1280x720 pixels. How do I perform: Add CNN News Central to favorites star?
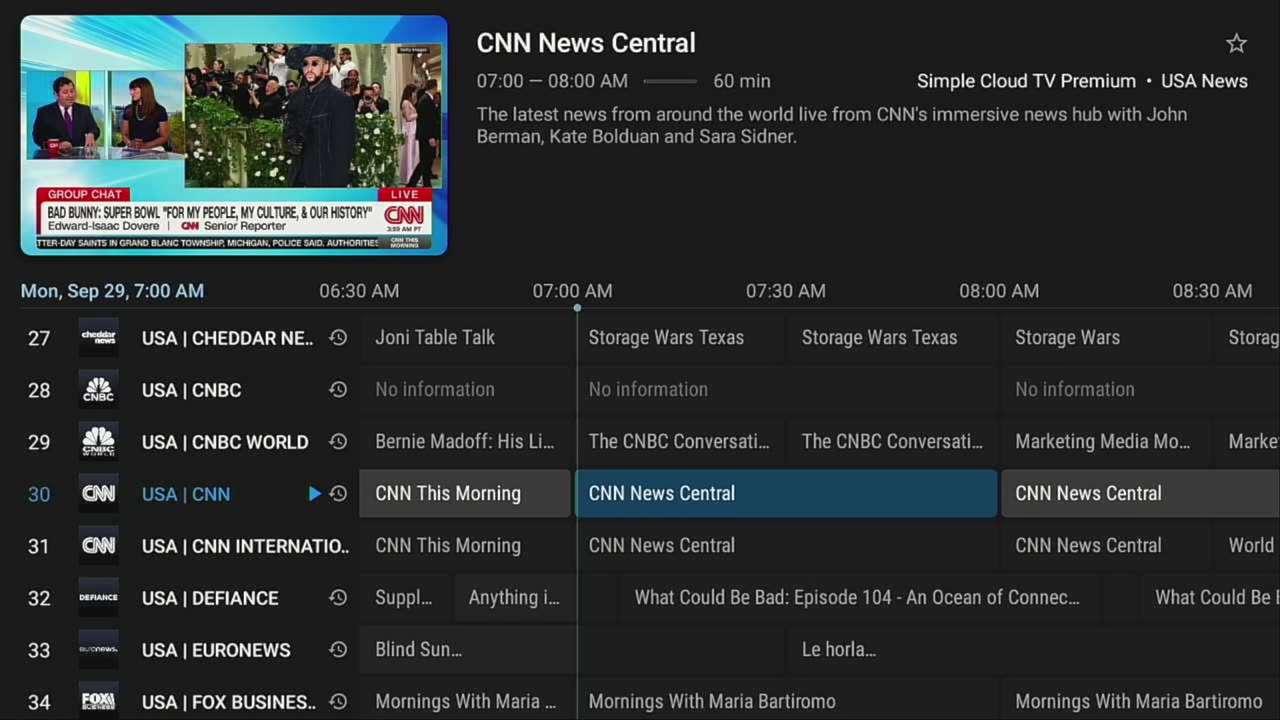[x=1236, y=43]
